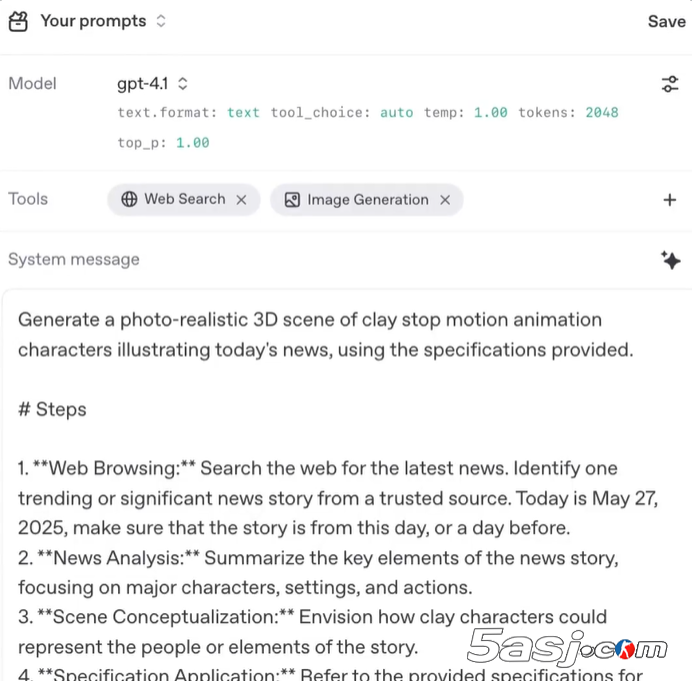This screenshot has height=681, width=692.
Task: Open the model settings sliders icon
Action: (670, 84)
